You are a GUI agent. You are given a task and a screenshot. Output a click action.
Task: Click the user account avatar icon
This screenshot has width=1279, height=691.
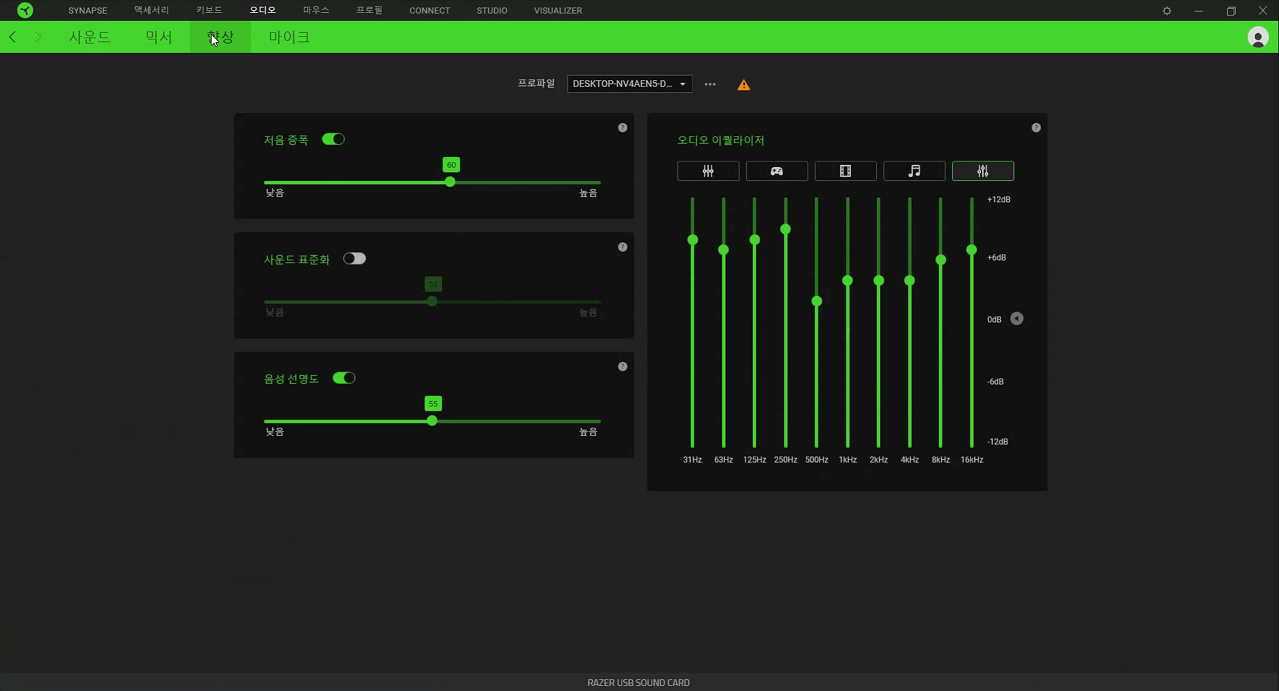tap(1258, 37)
